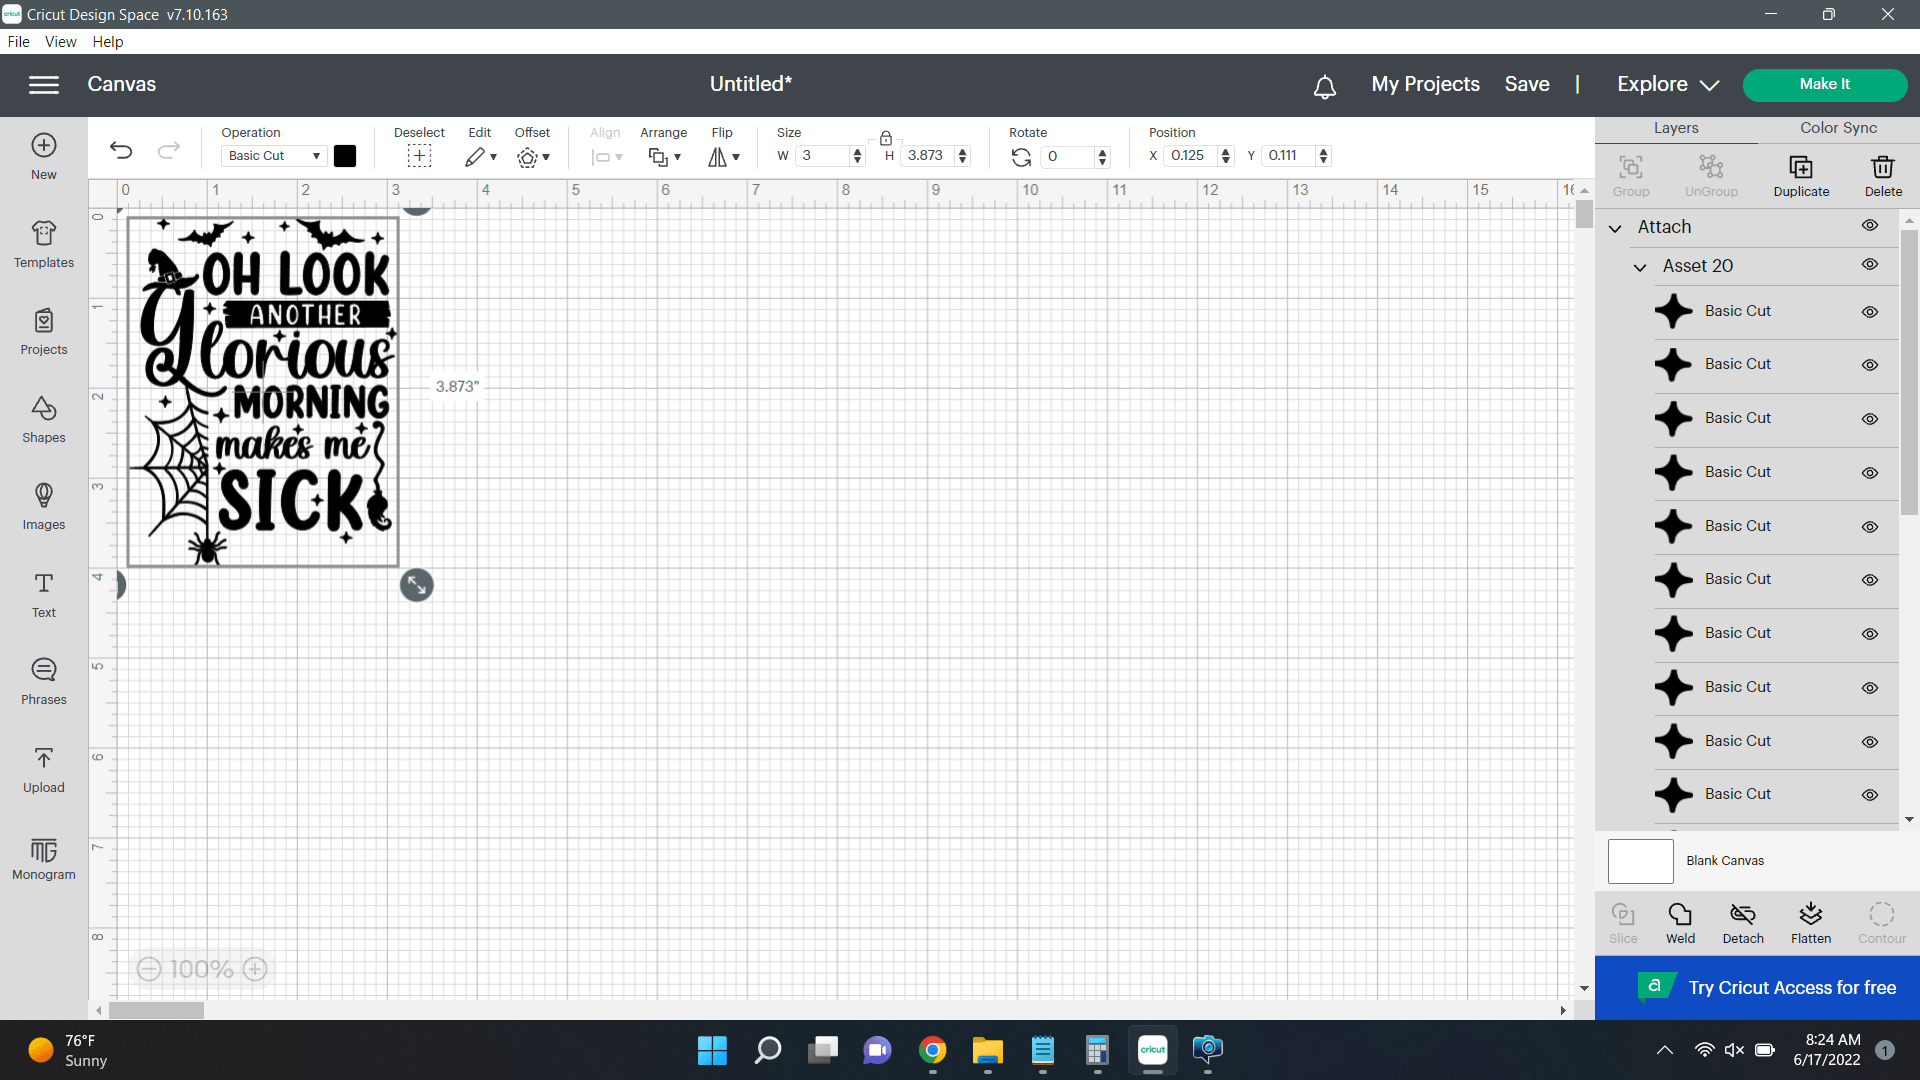Open the Shapes panel
Image resolution: width=1920 pixels, height=1080 pixels.
[x=43, y=419]
